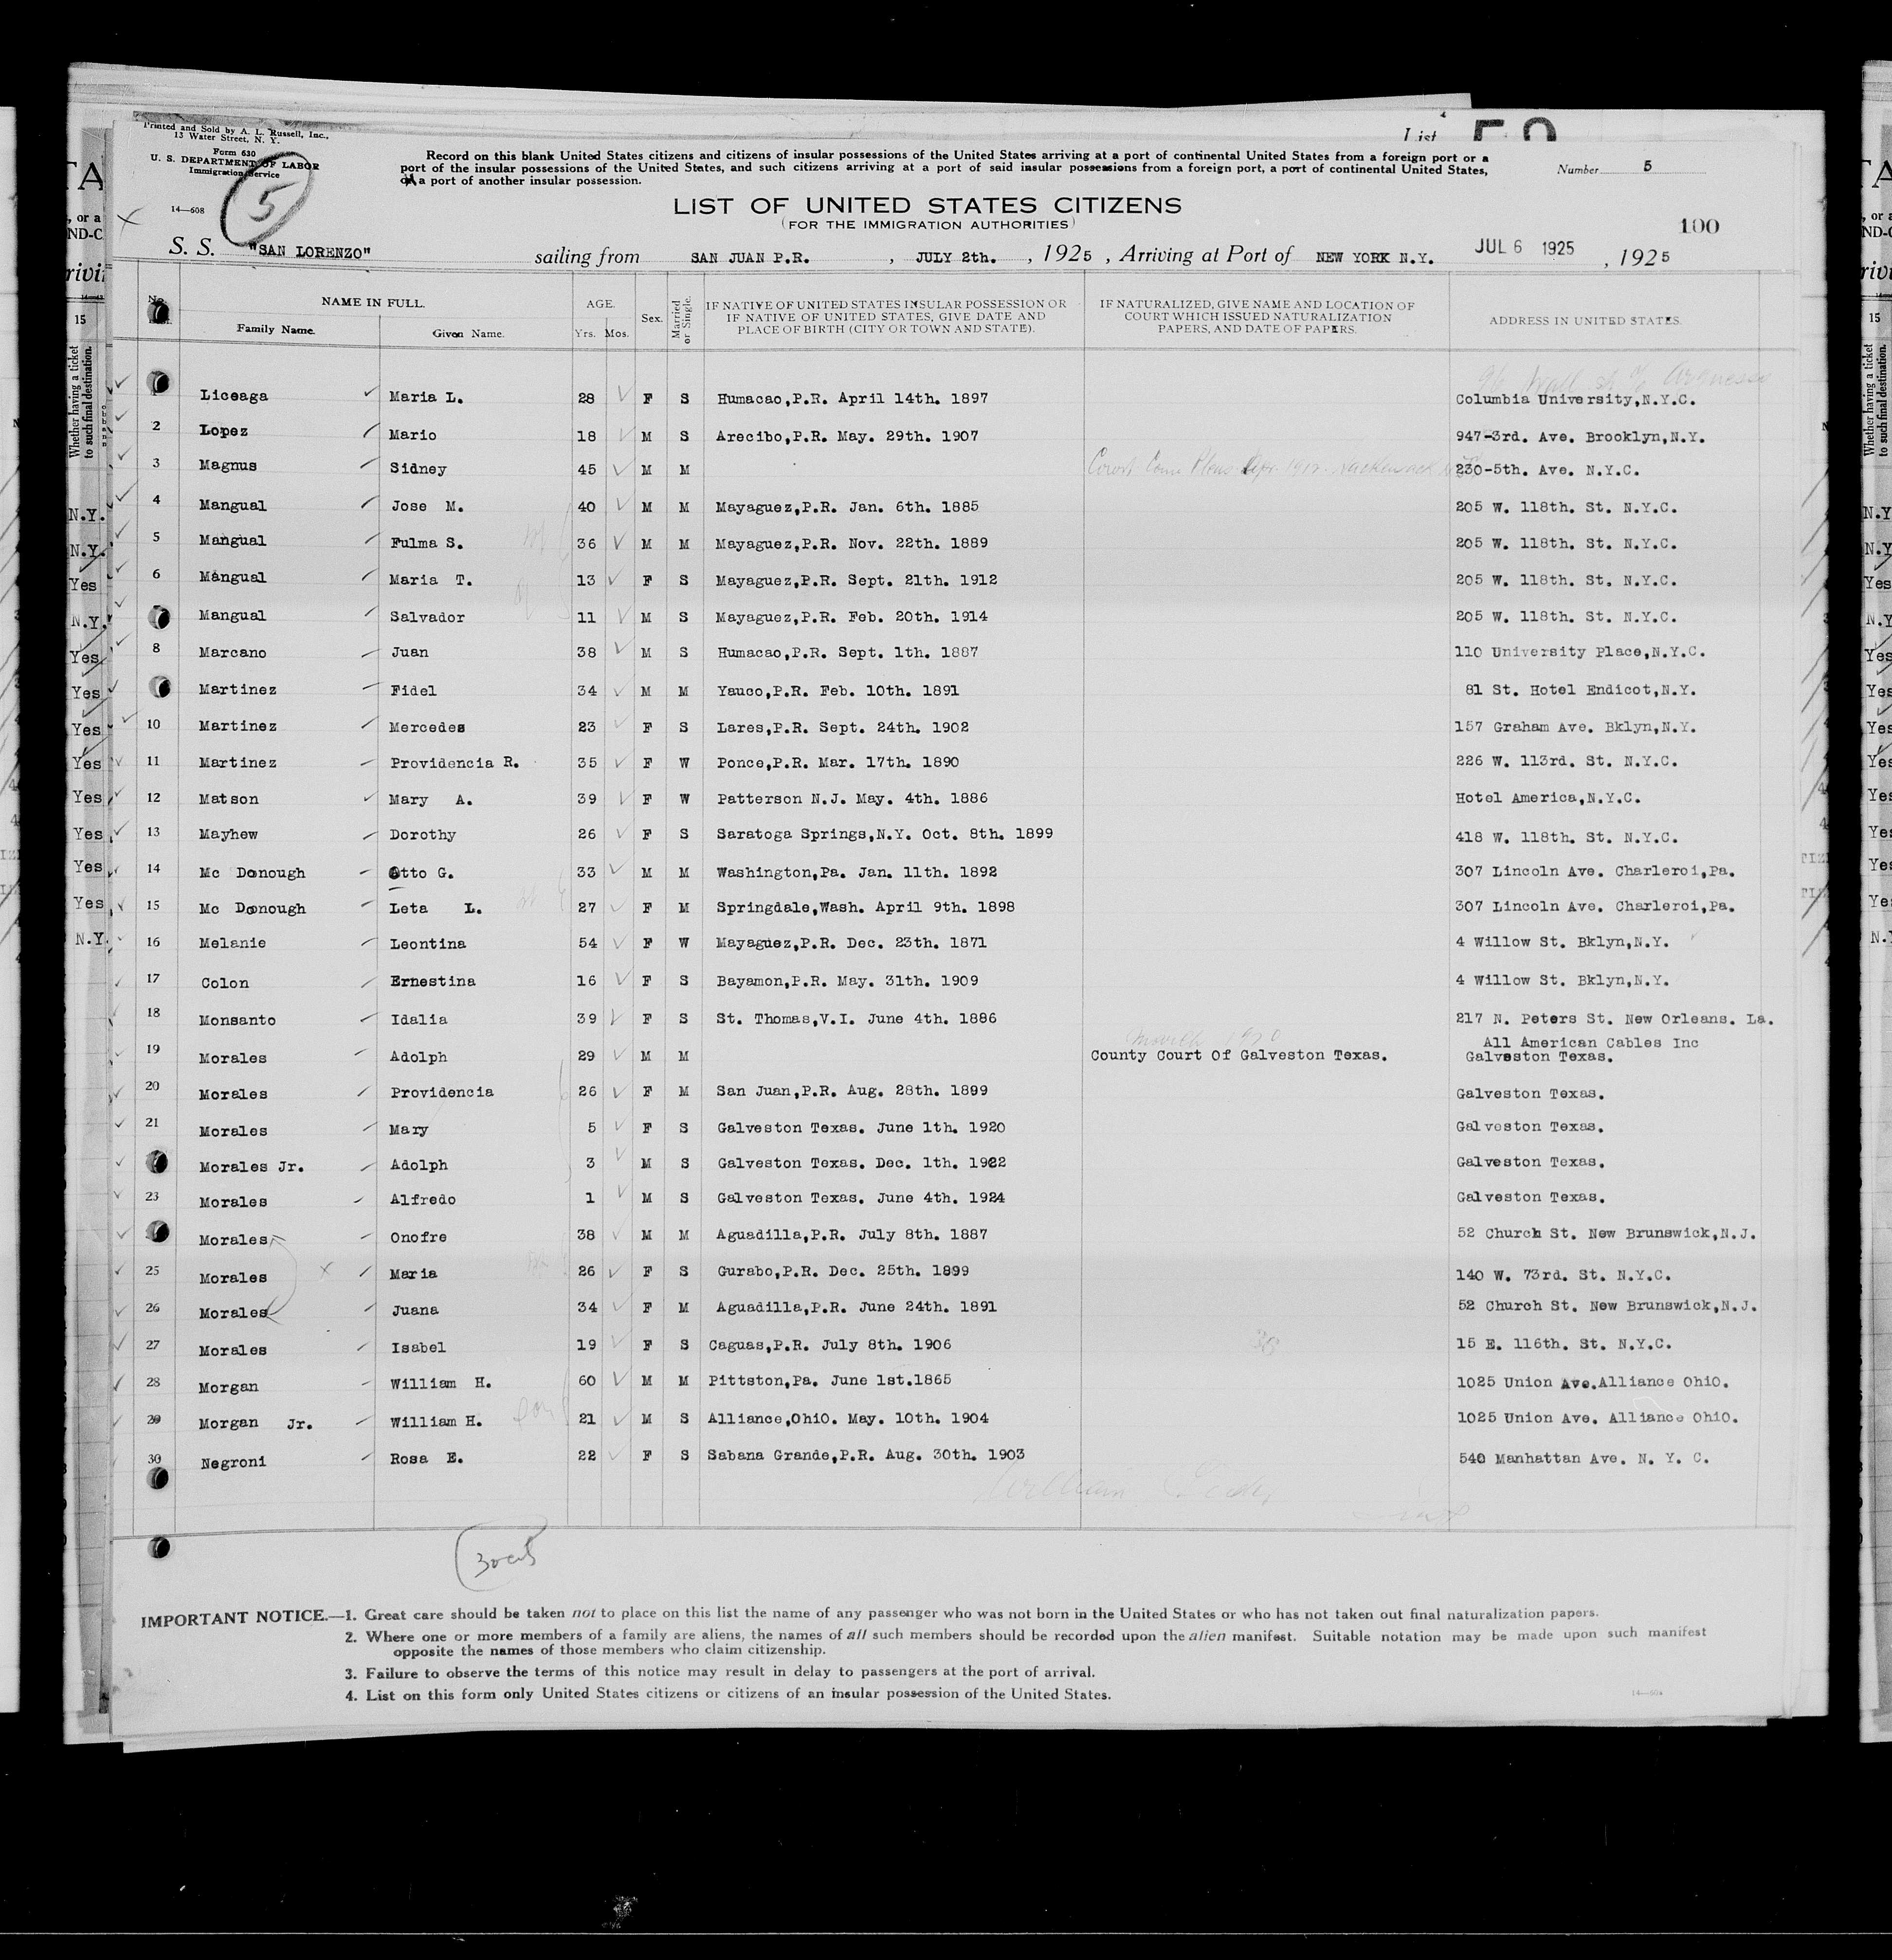
Task: Click the given name 'Providencia' in row 20
Action: [441, 1092]
